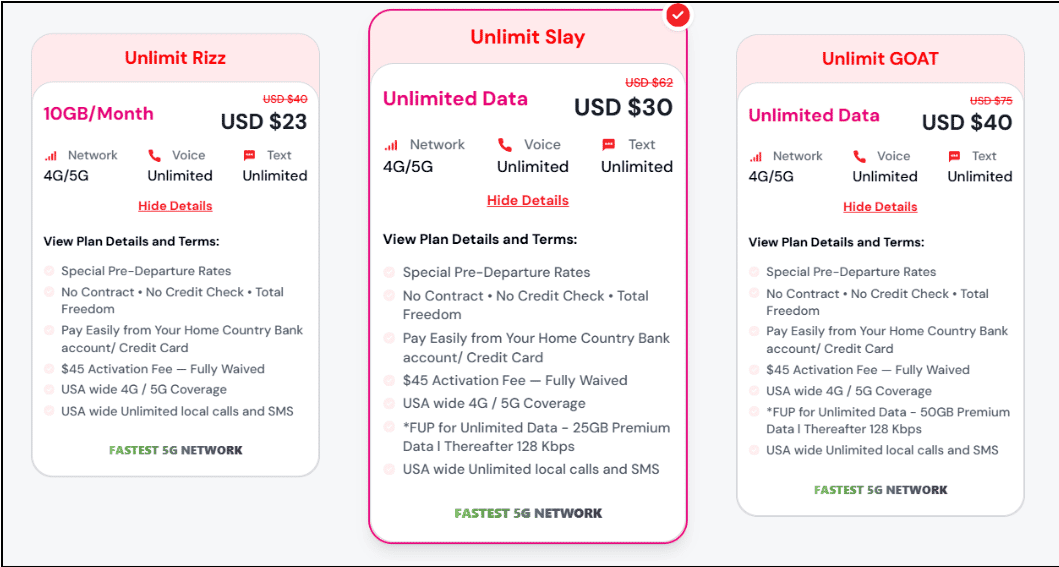
Task: Click the Text message icon in Unlimit GOAT
Action: [x=954, y=157]
